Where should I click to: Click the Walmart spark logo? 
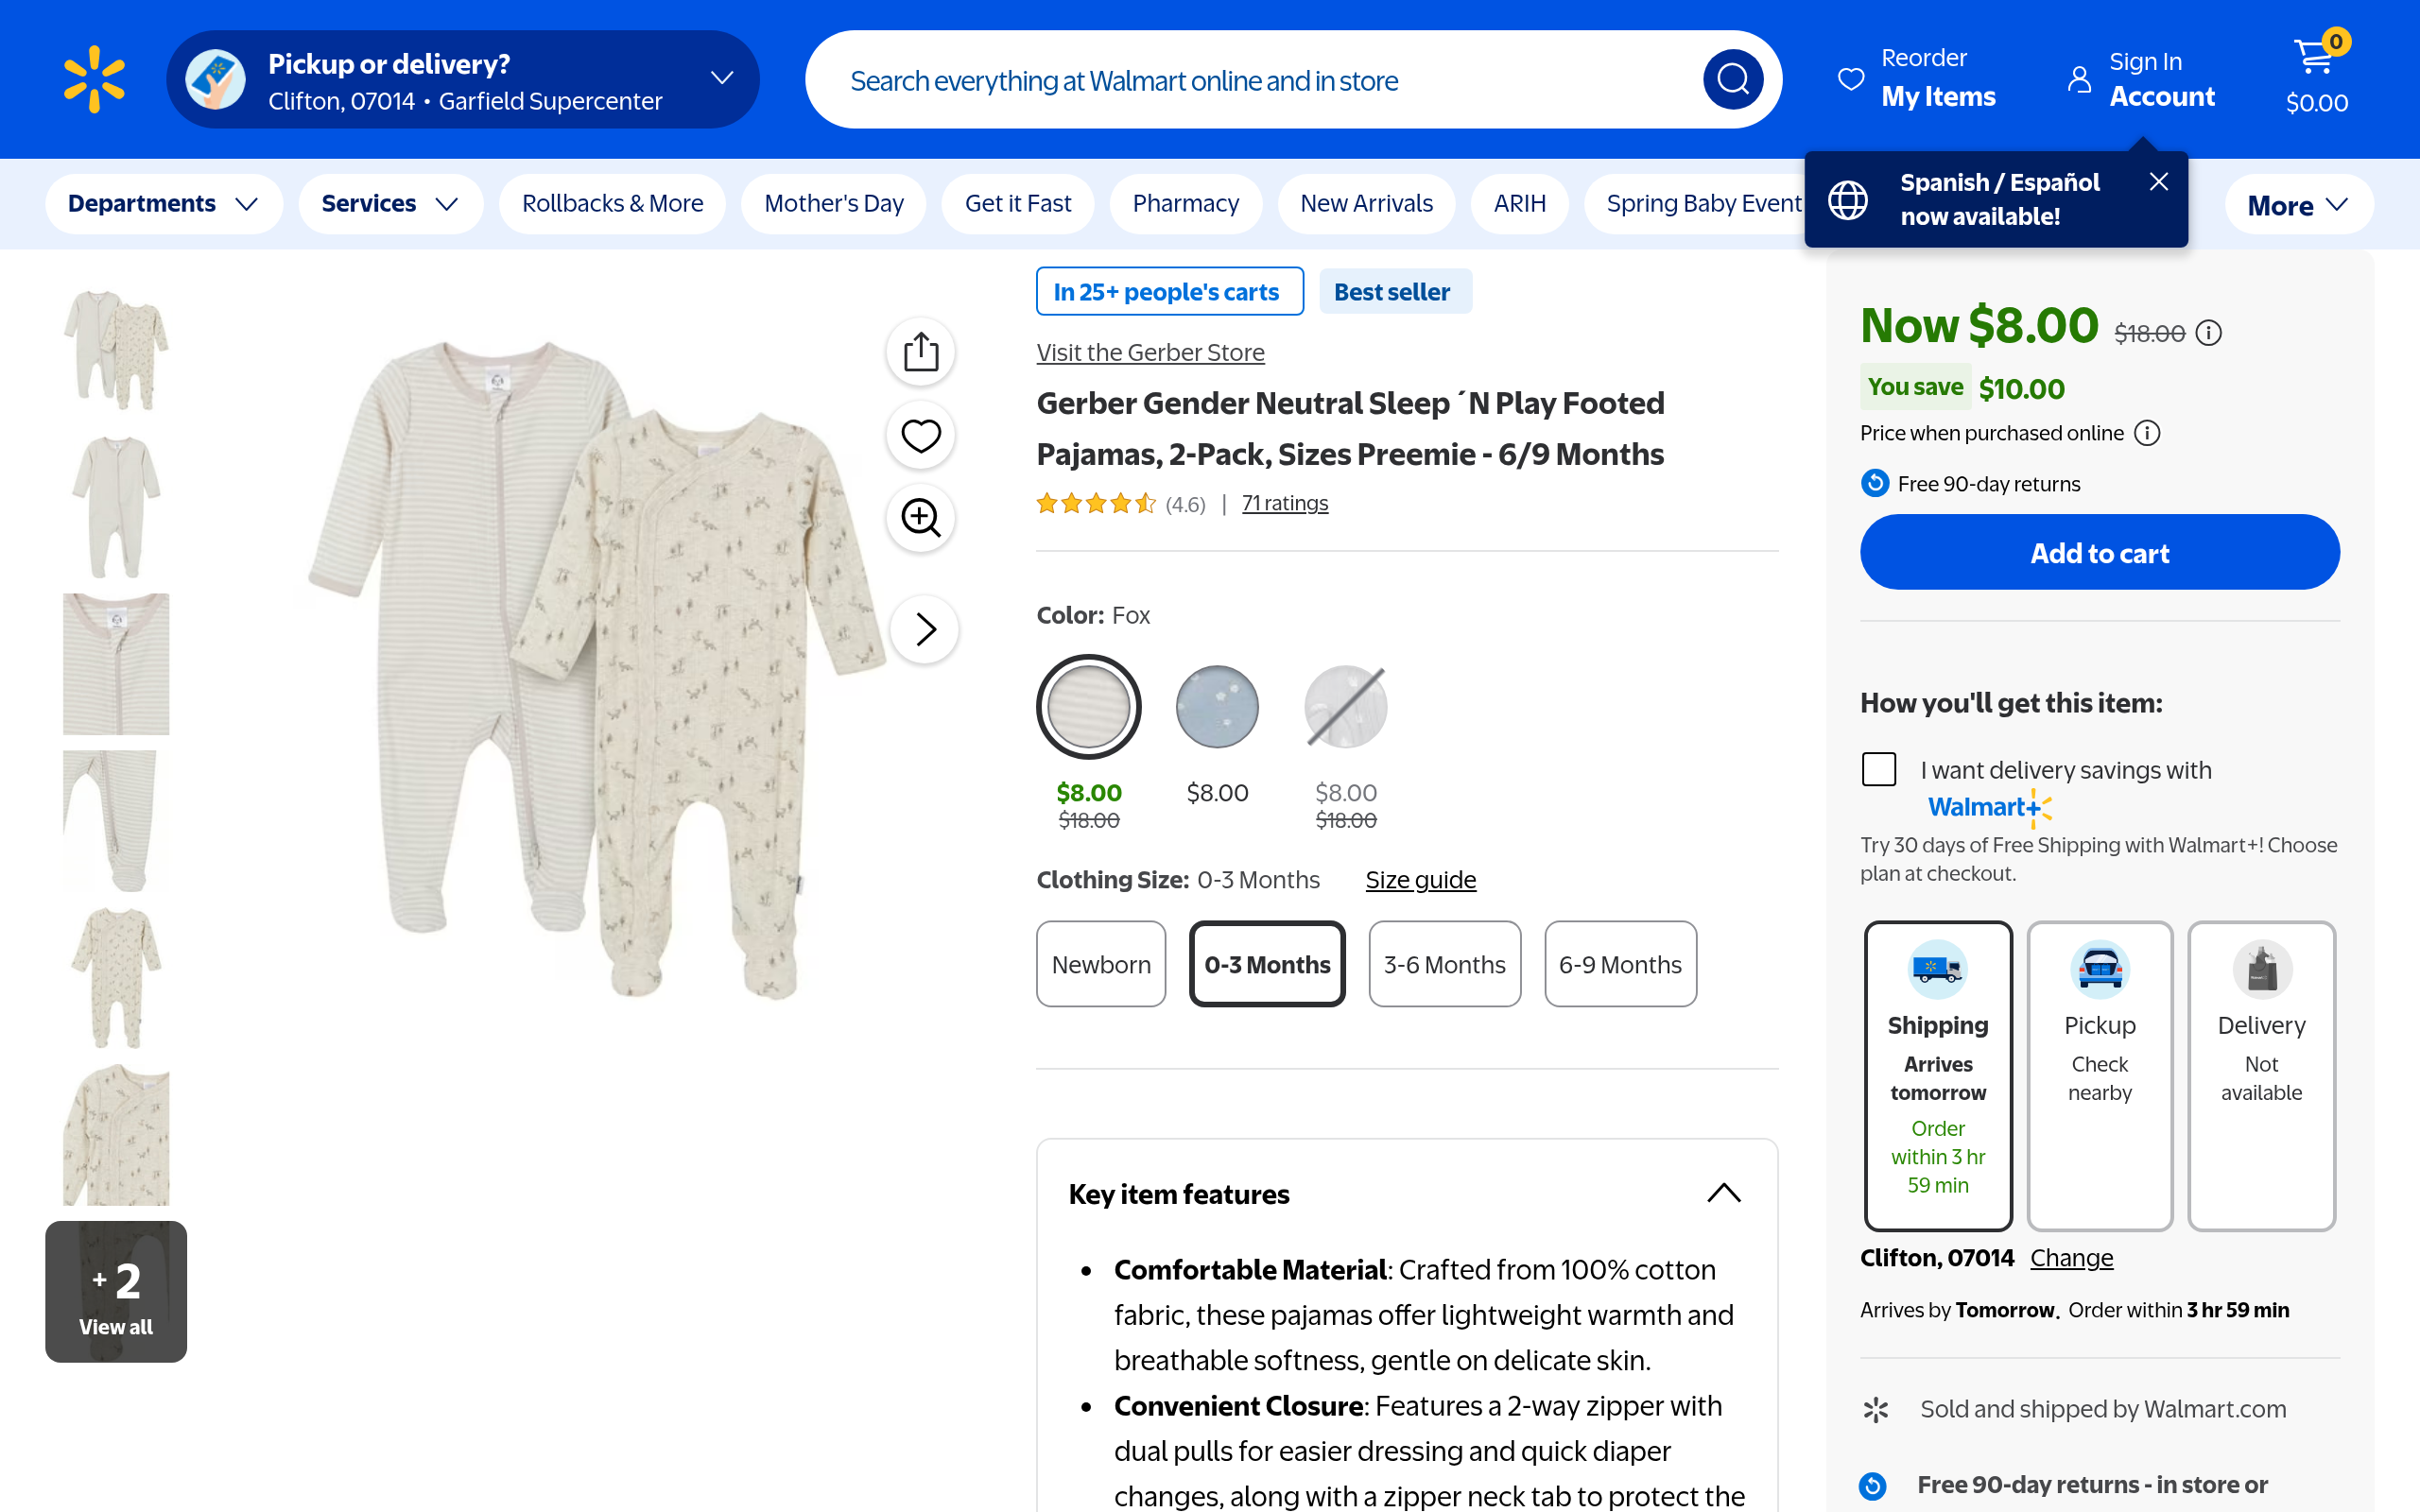(94, 79)
